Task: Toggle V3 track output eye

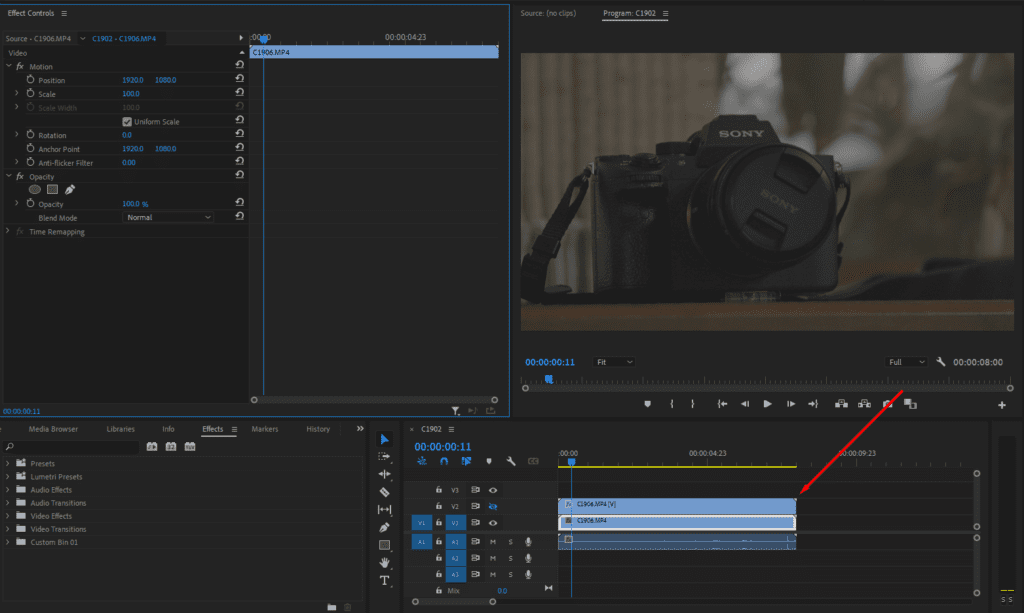Action: (493, 490)
